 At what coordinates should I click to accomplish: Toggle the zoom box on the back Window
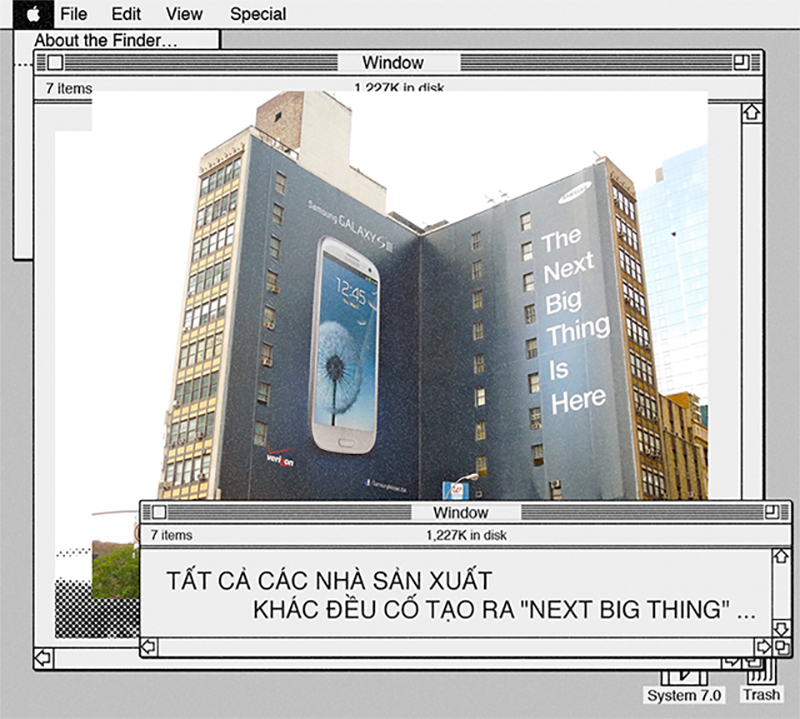740,62
